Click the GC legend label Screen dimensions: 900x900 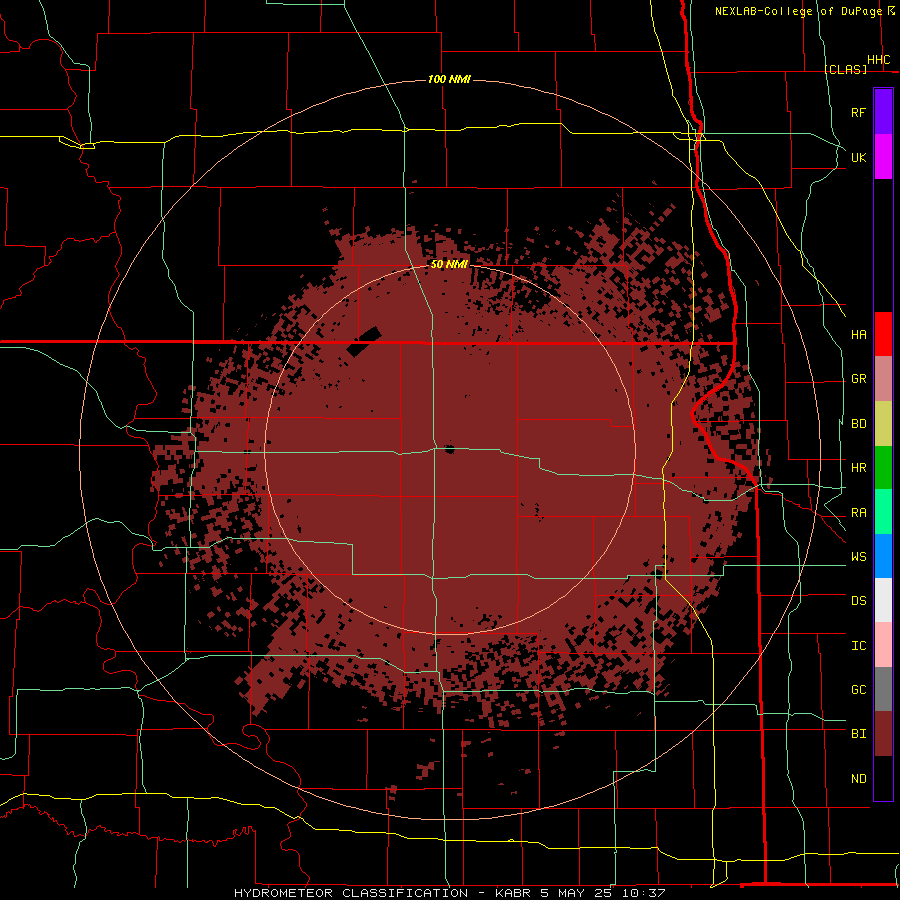(858, 690)
